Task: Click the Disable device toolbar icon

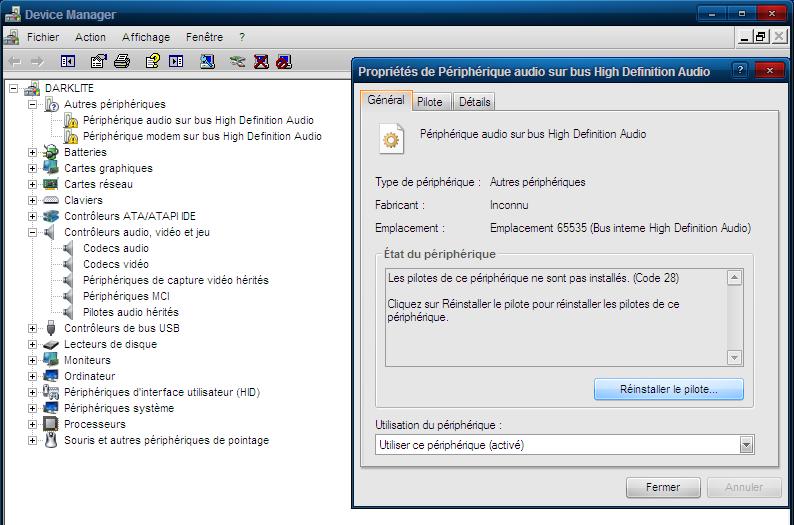Action: (x=284, y=61)
